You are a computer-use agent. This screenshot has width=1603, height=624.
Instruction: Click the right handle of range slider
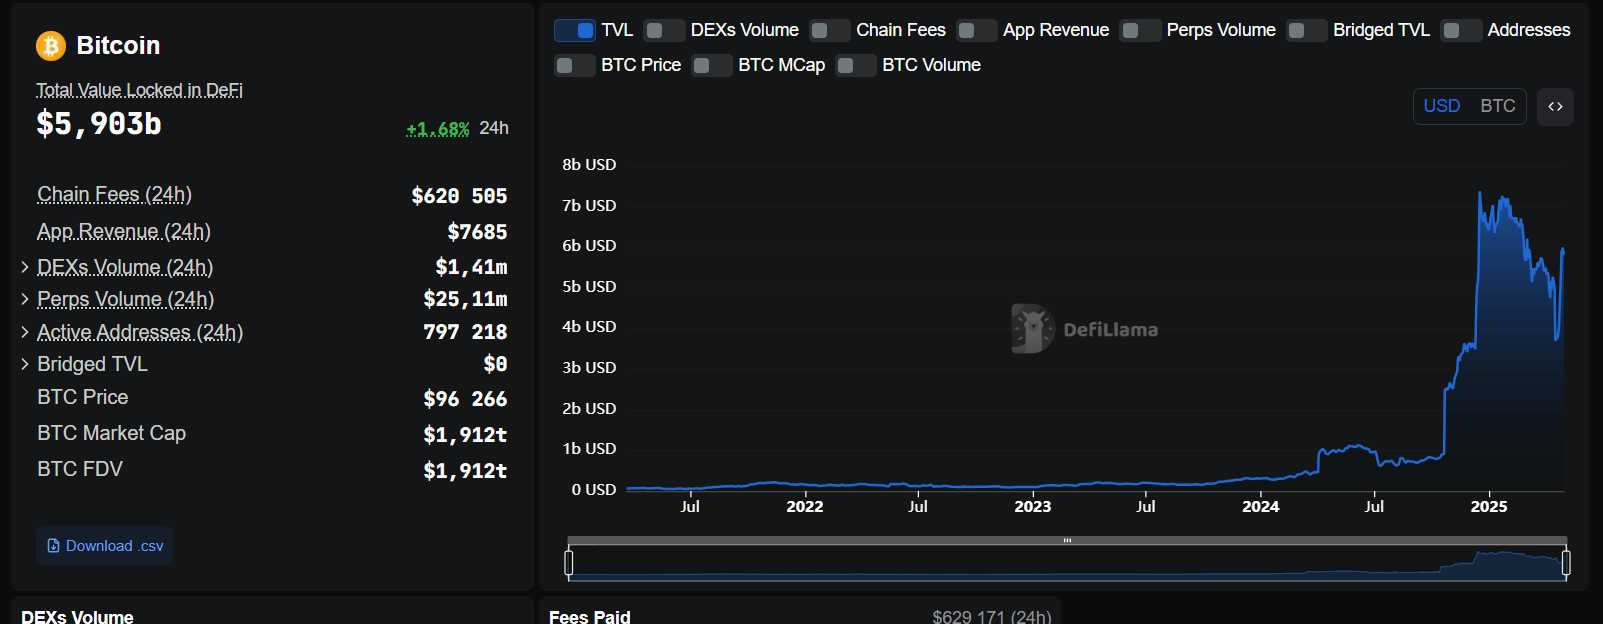(x=1566, y=563)
